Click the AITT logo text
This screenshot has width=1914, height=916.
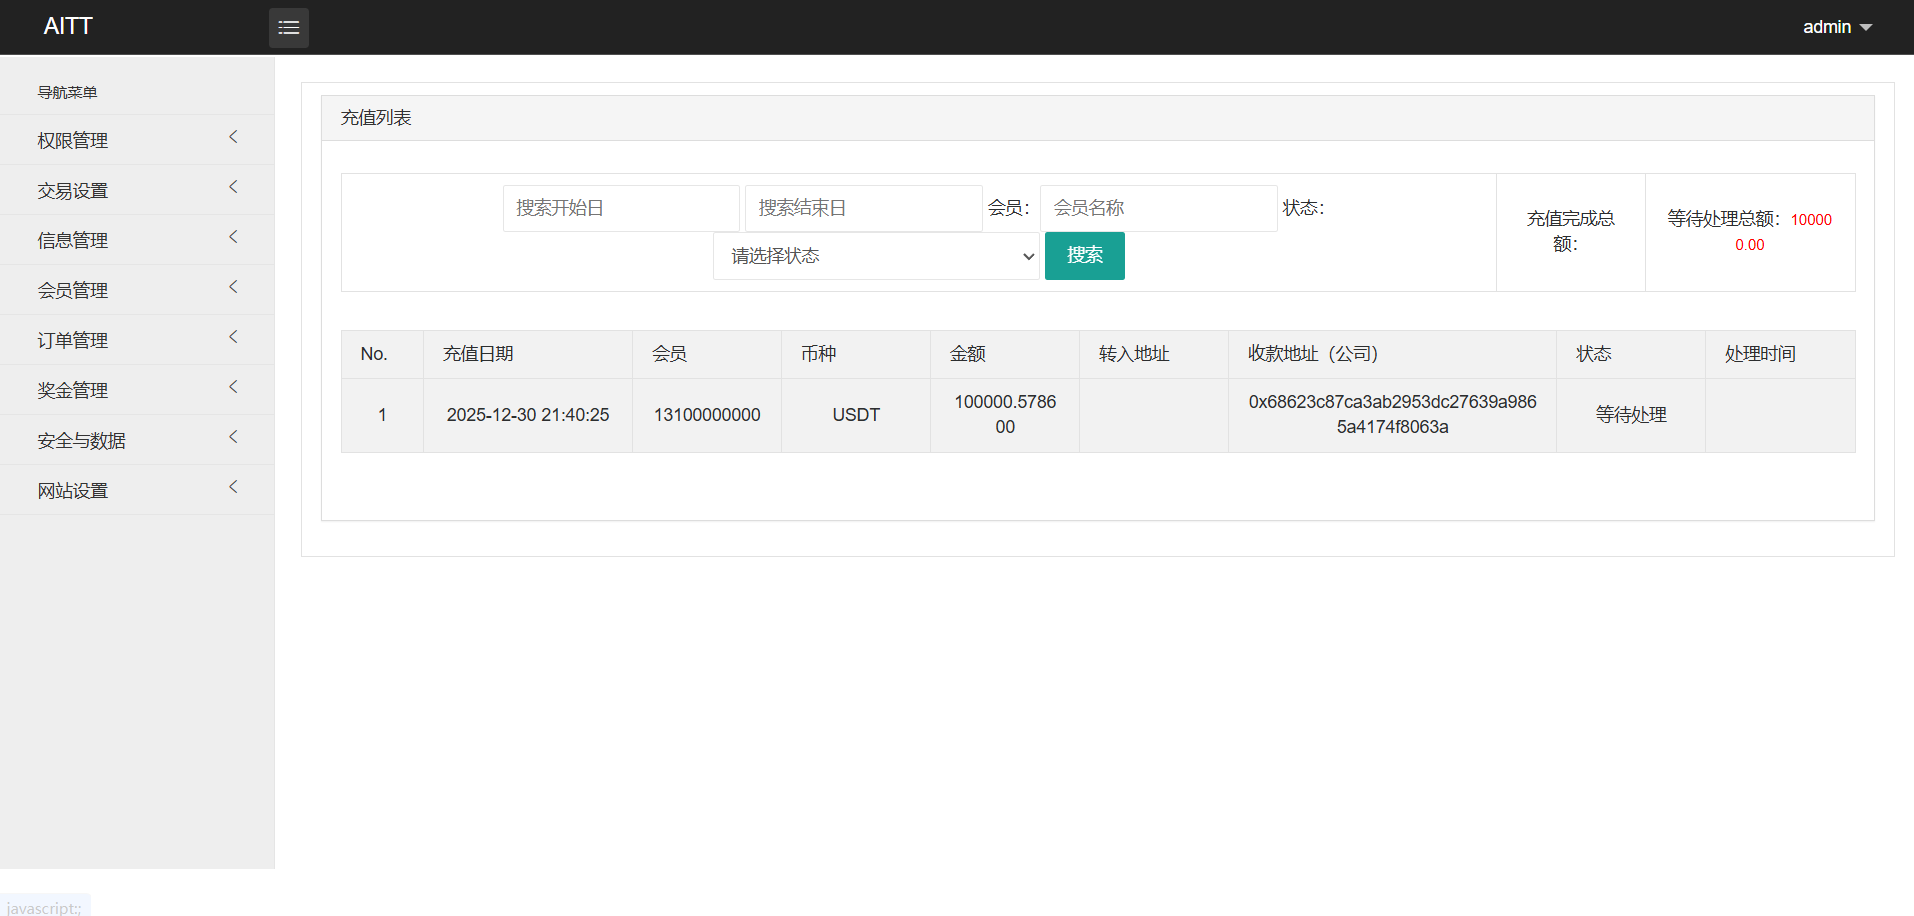pos(68,27)
